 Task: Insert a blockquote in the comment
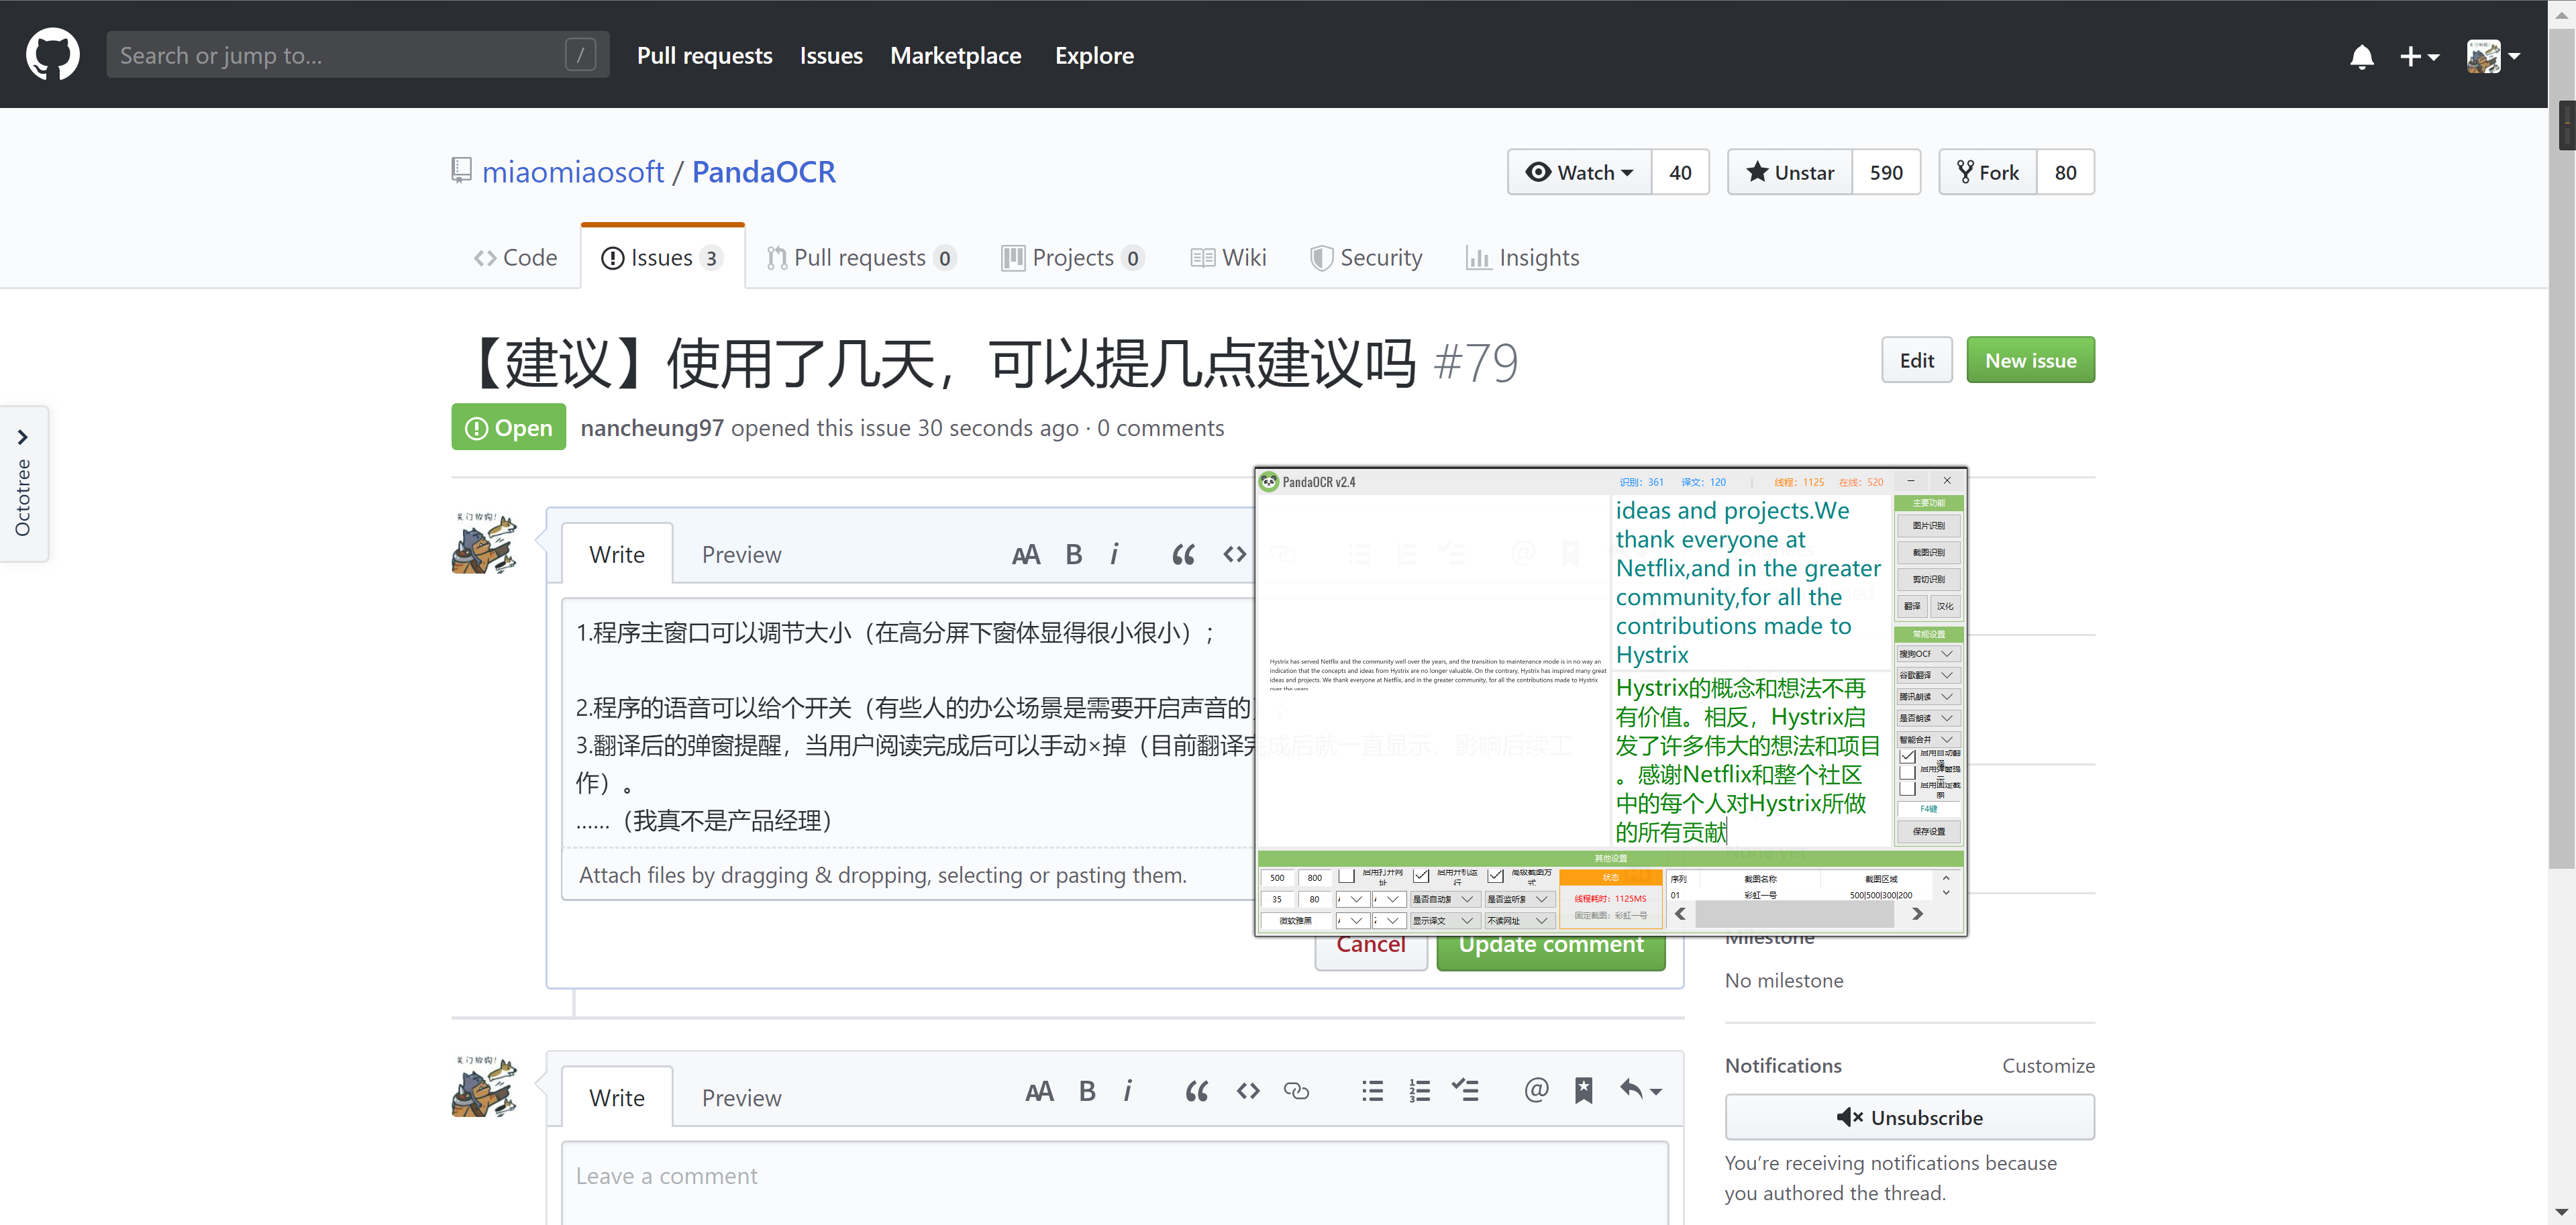pos(1196,1091)
